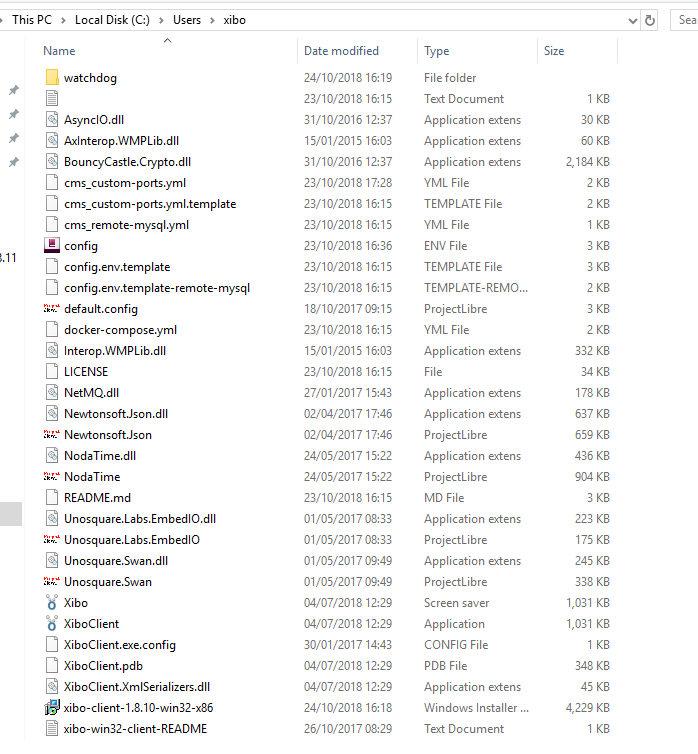Click the Newtonsoft.Json ProjectLibre icon
The width and height of the screenshot is (698, 754).
51,434
